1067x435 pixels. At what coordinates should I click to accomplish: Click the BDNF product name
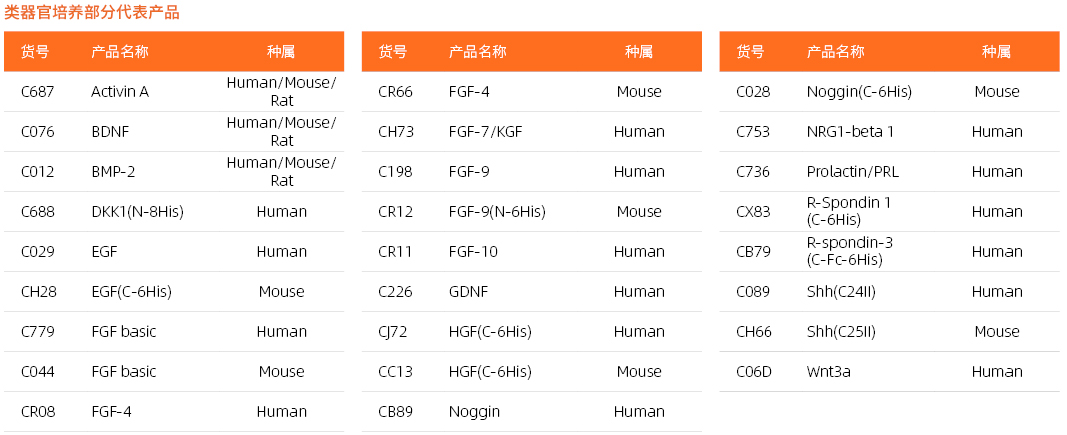point(110,132)
